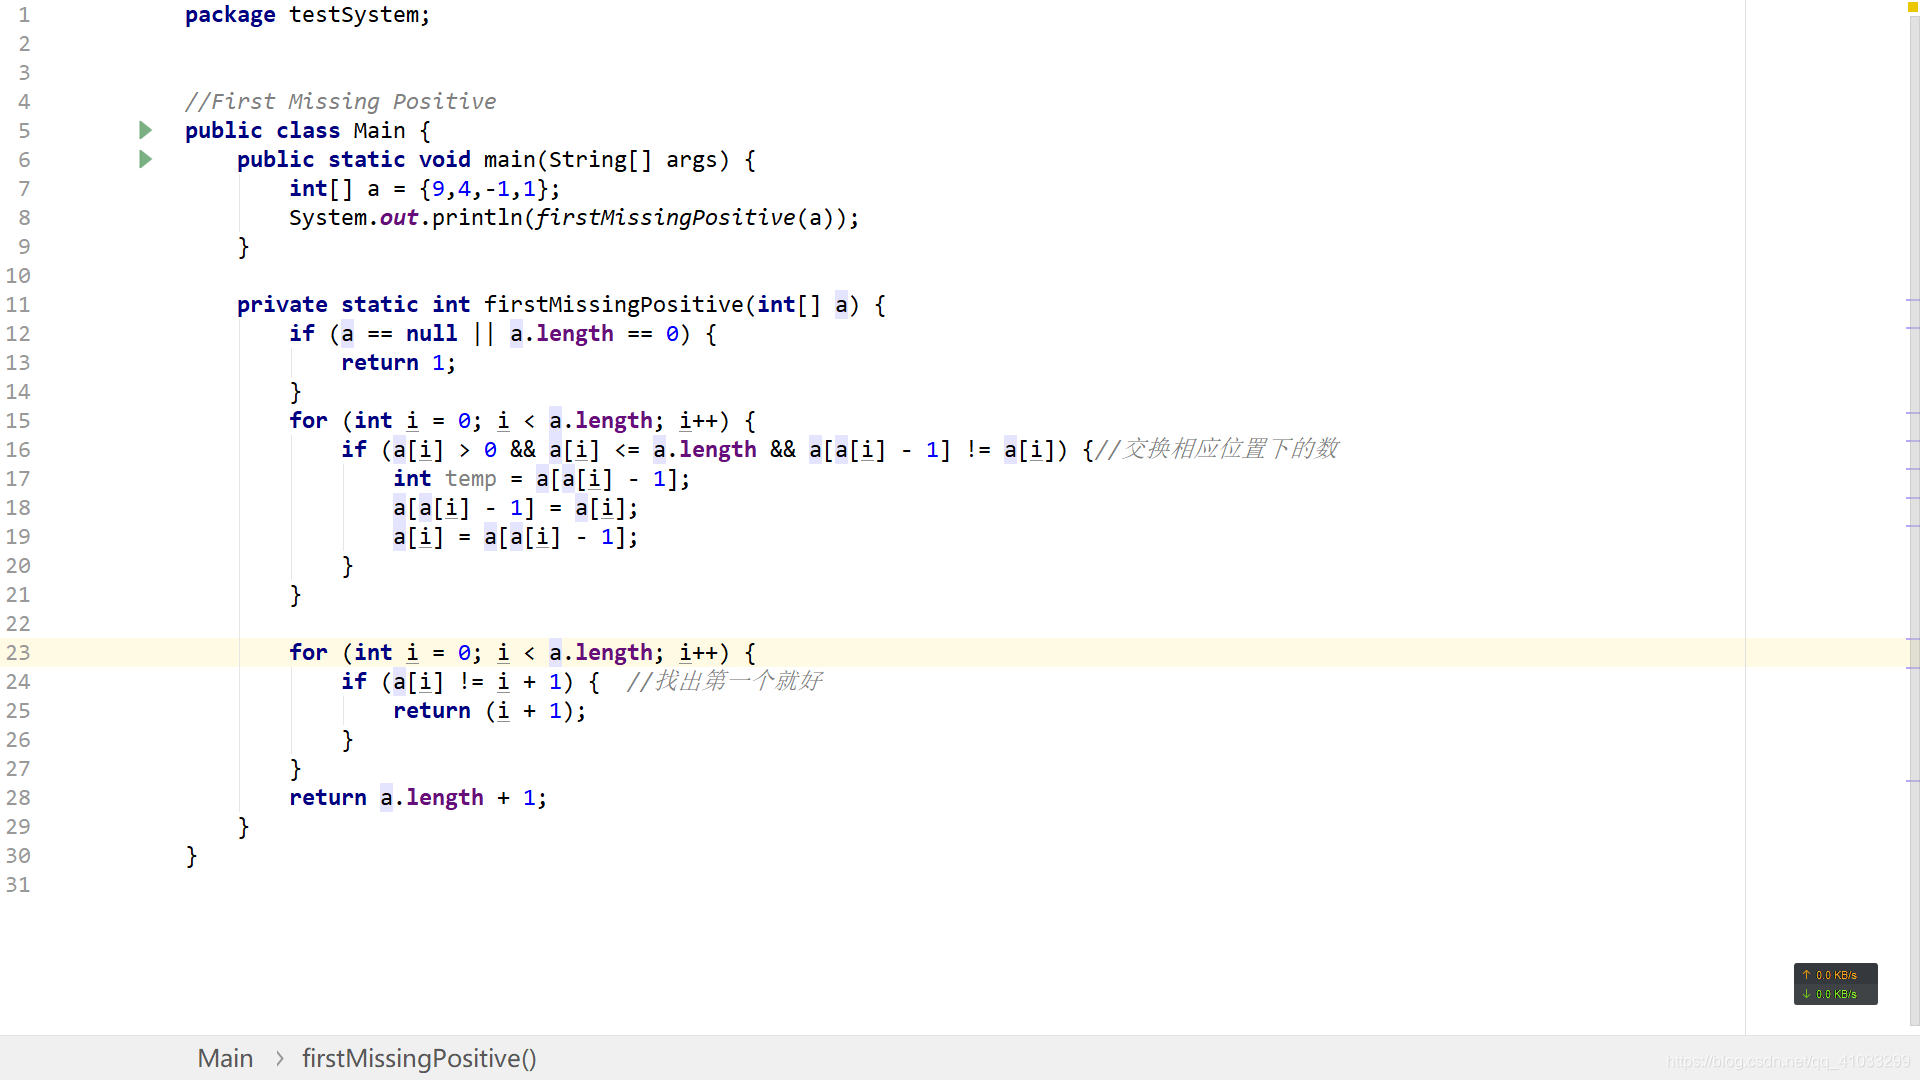Click 'public class Main {' declaration
This screenshot has width=1920, height=1080.
click(307, 131)
